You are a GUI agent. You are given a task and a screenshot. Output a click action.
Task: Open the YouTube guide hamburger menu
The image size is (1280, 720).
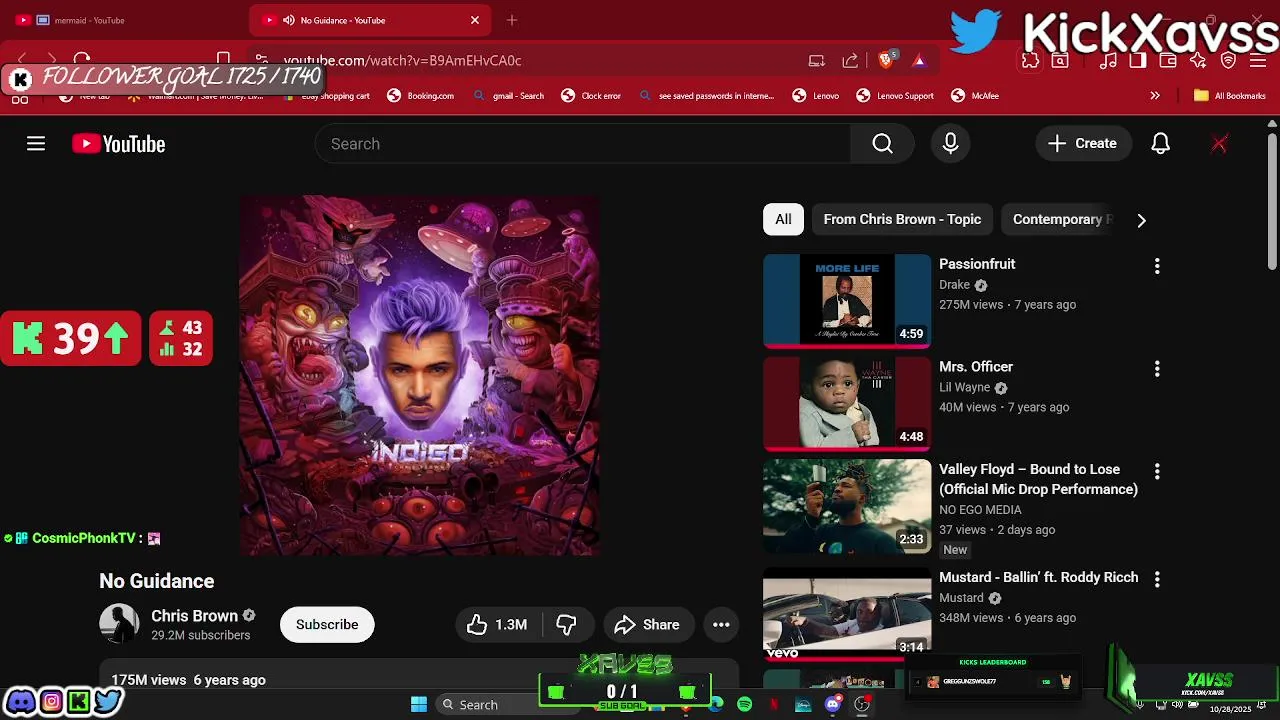[x=36, y=144]
